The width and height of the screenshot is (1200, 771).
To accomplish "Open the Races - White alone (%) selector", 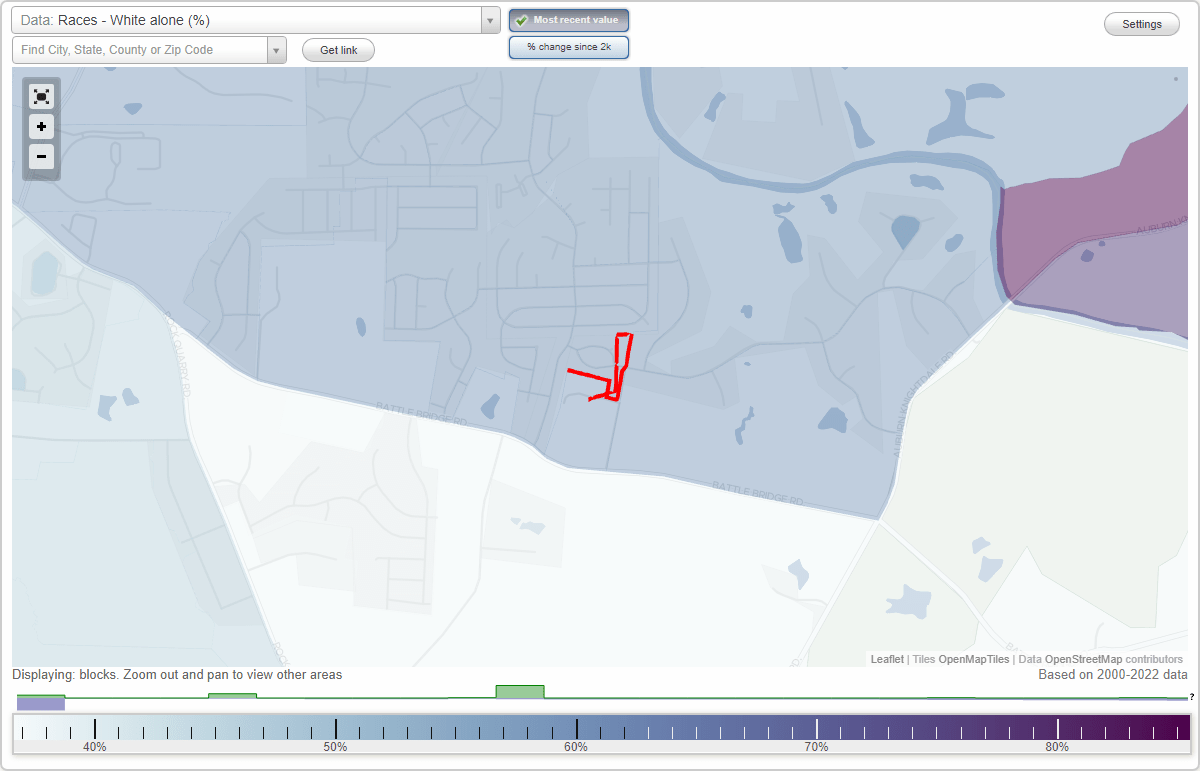I will coord(246,20).
